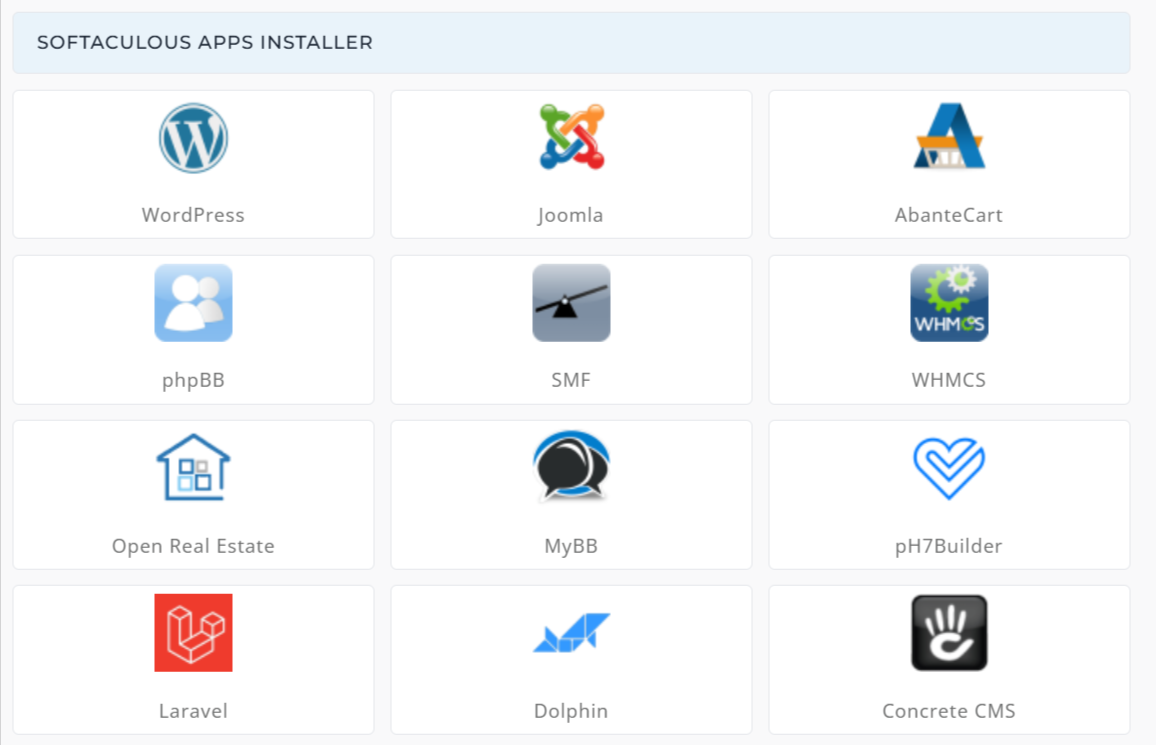
Task: Select the phpBB name link
Action: click(193, 380)
